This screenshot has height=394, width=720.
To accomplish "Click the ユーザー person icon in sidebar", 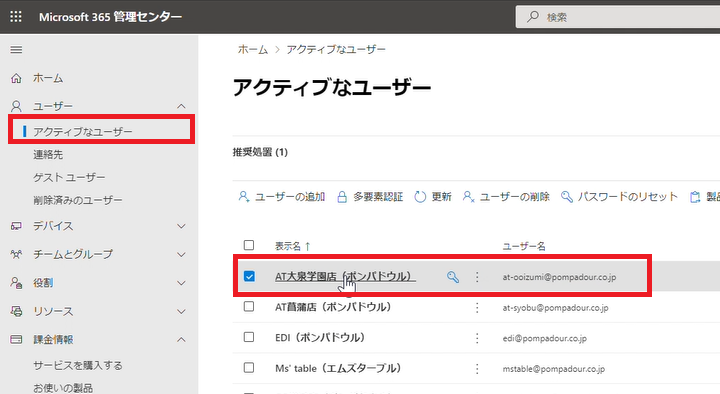I will [x=16, y=107].
